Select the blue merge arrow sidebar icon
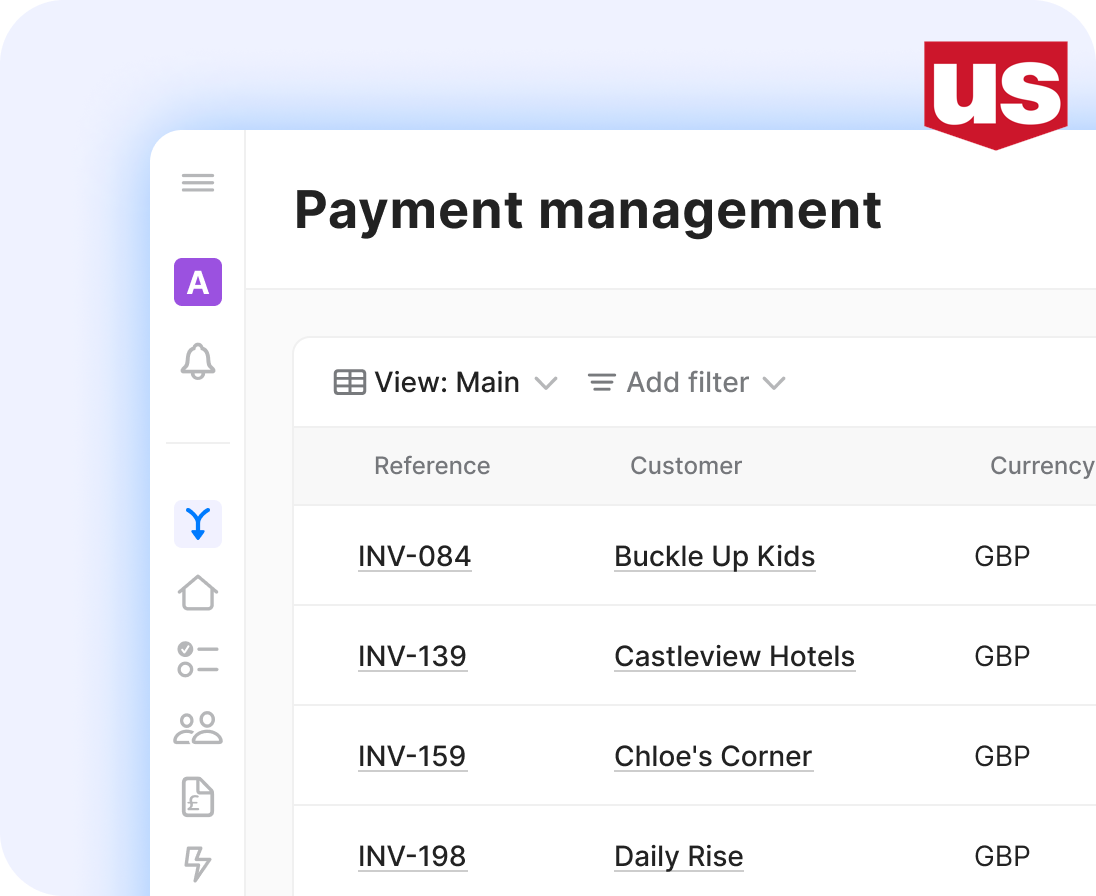 click(x=198, y=524)
